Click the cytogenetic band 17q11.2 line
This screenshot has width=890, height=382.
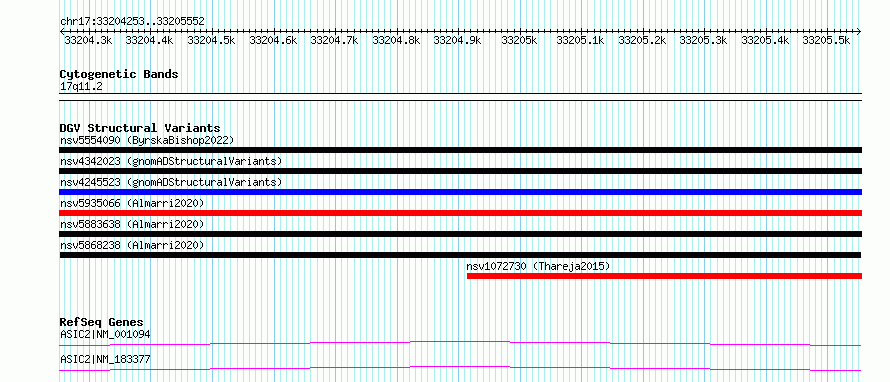tap(460, 97)
